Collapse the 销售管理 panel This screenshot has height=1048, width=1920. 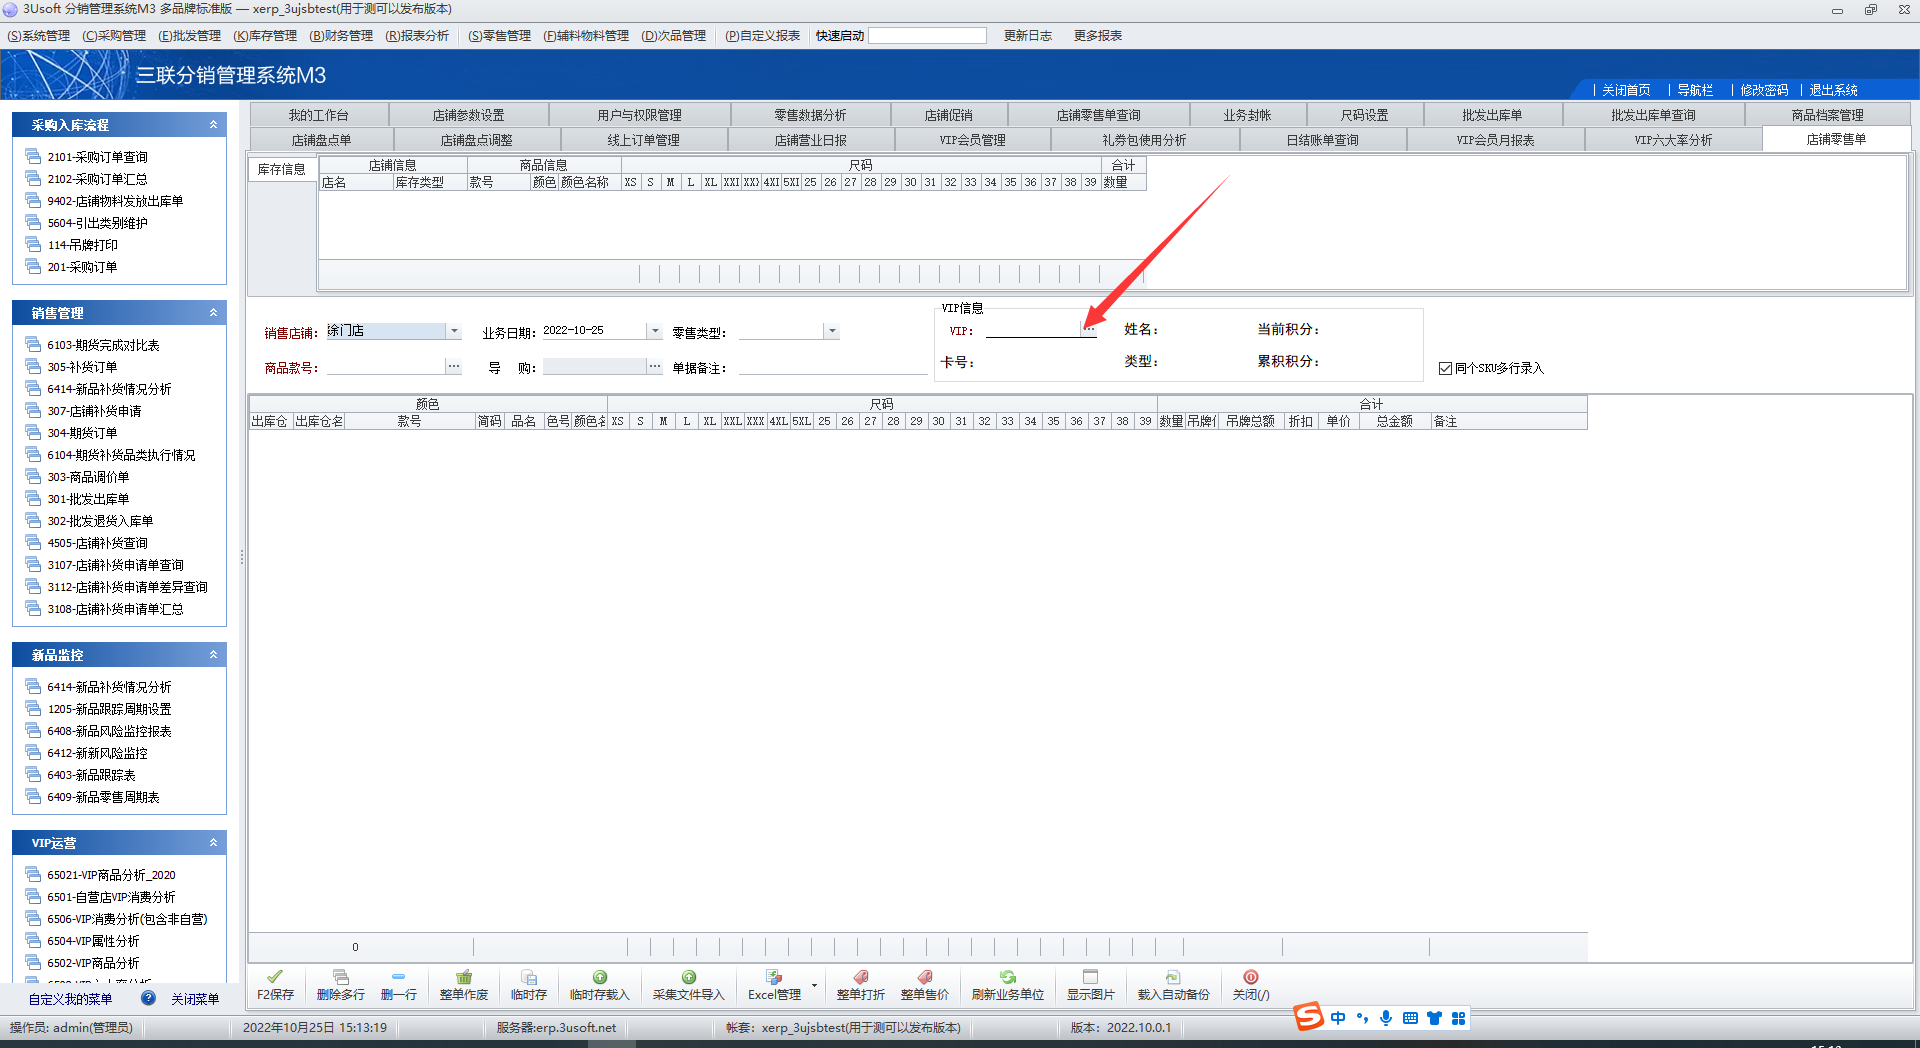coord(213,313)
